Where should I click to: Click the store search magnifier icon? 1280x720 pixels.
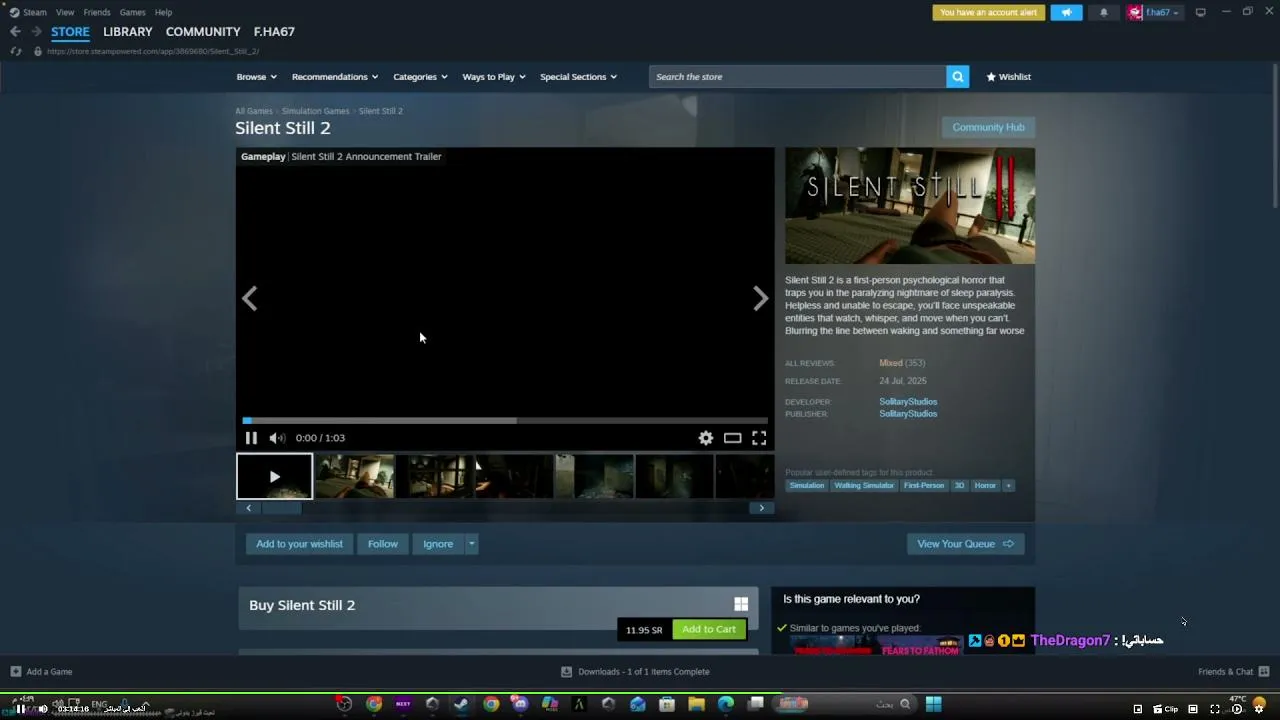pyautogui.click(x=957, y=77)
